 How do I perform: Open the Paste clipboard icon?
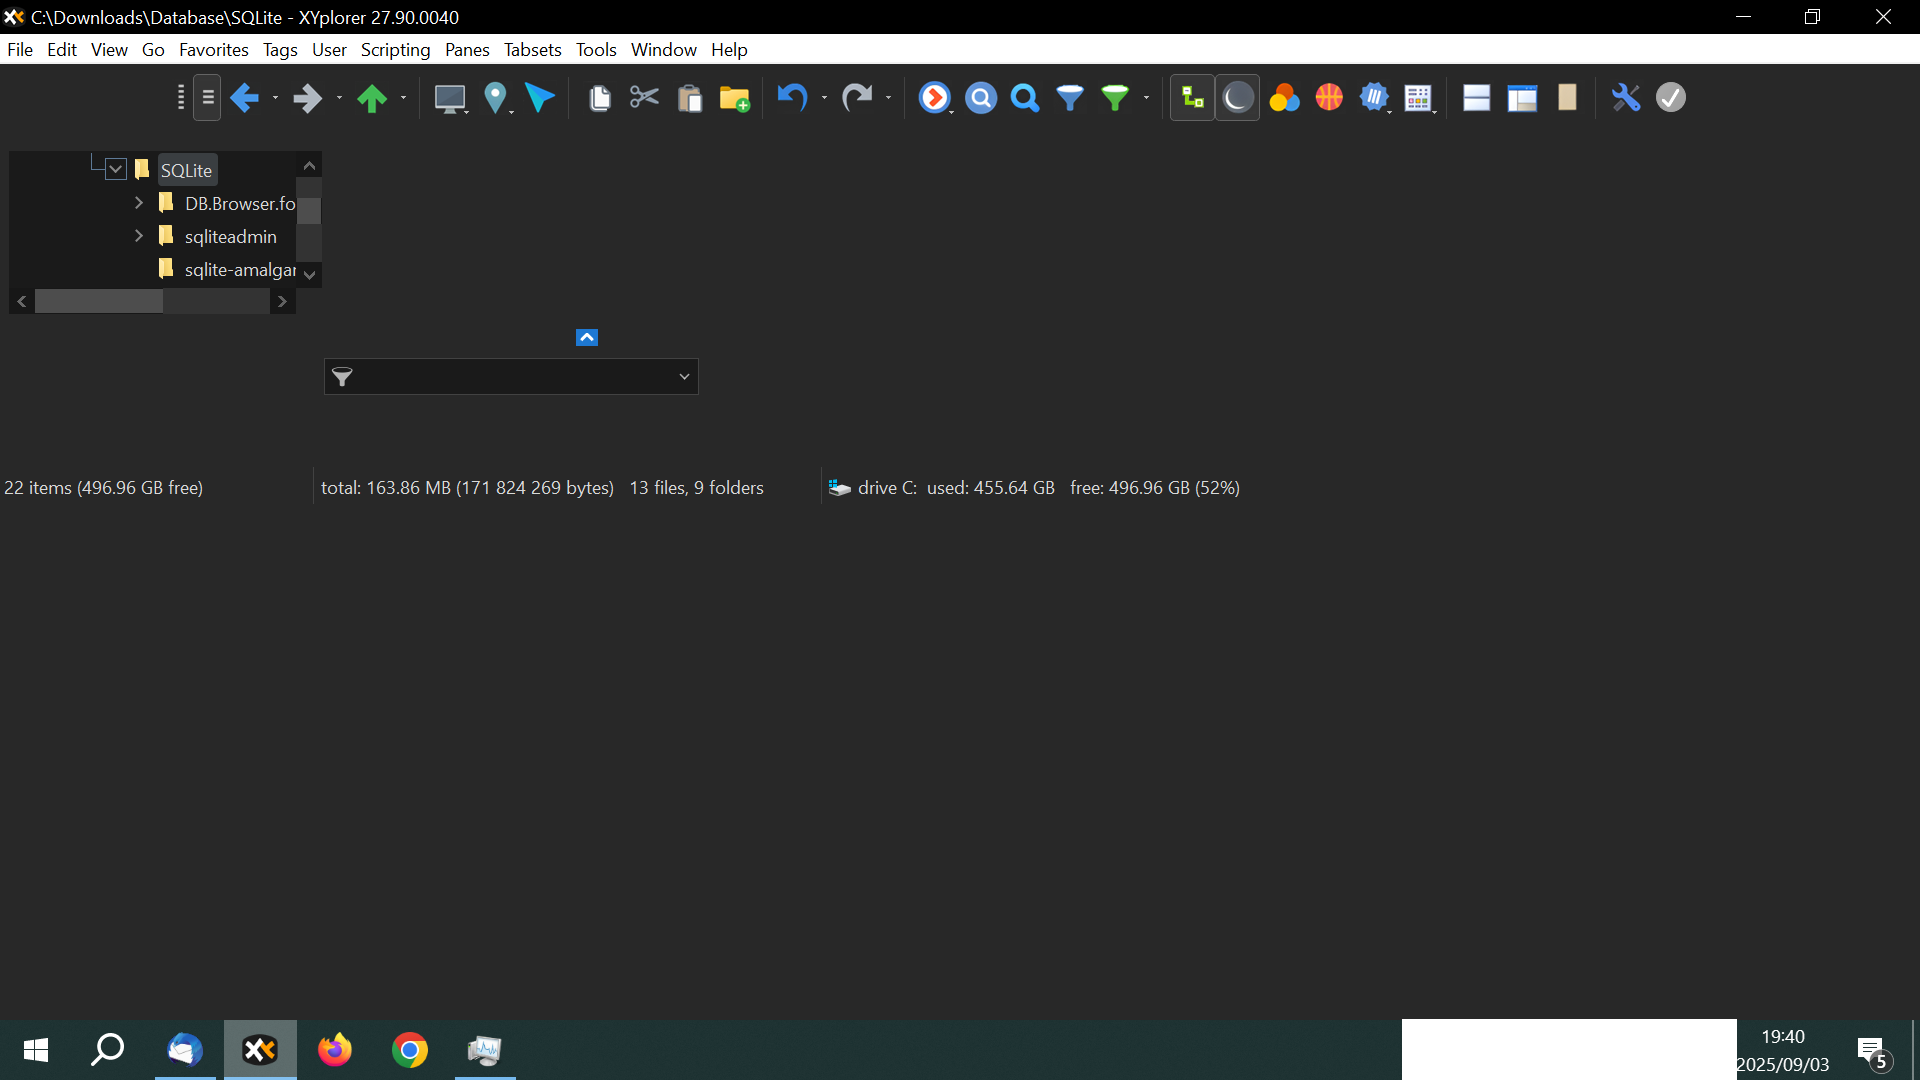click(x=691, y=97)
